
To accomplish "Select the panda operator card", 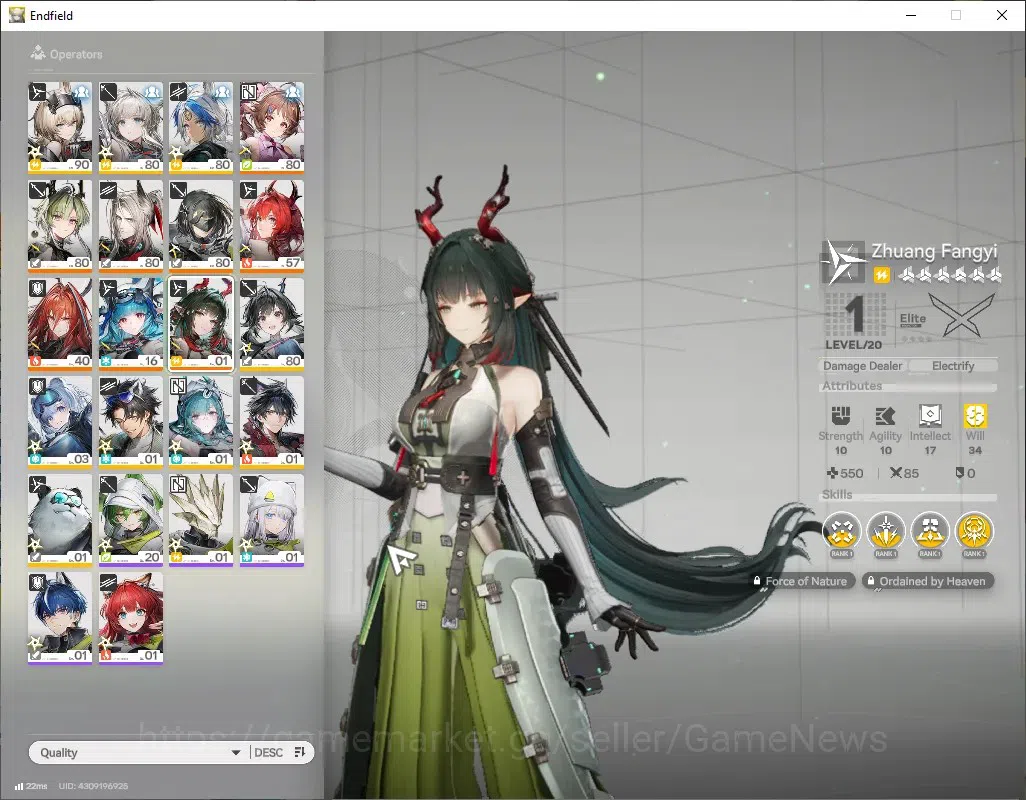I will [x=60, y=519].
